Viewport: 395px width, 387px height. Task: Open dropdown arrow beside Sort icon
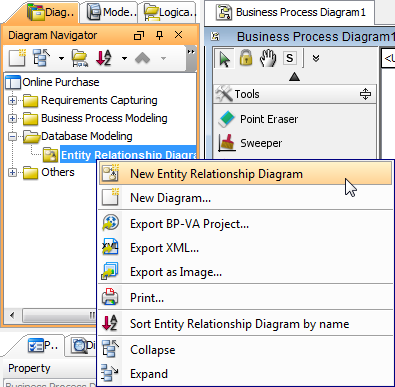124,58
